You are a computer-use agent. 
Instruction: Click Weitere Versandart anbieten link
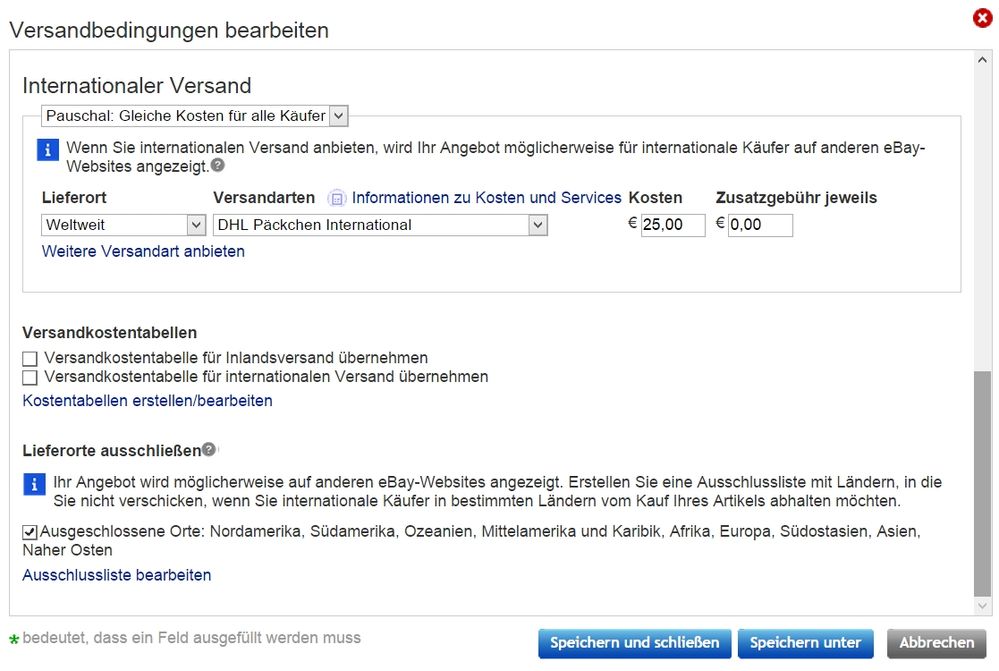(143, 252)
